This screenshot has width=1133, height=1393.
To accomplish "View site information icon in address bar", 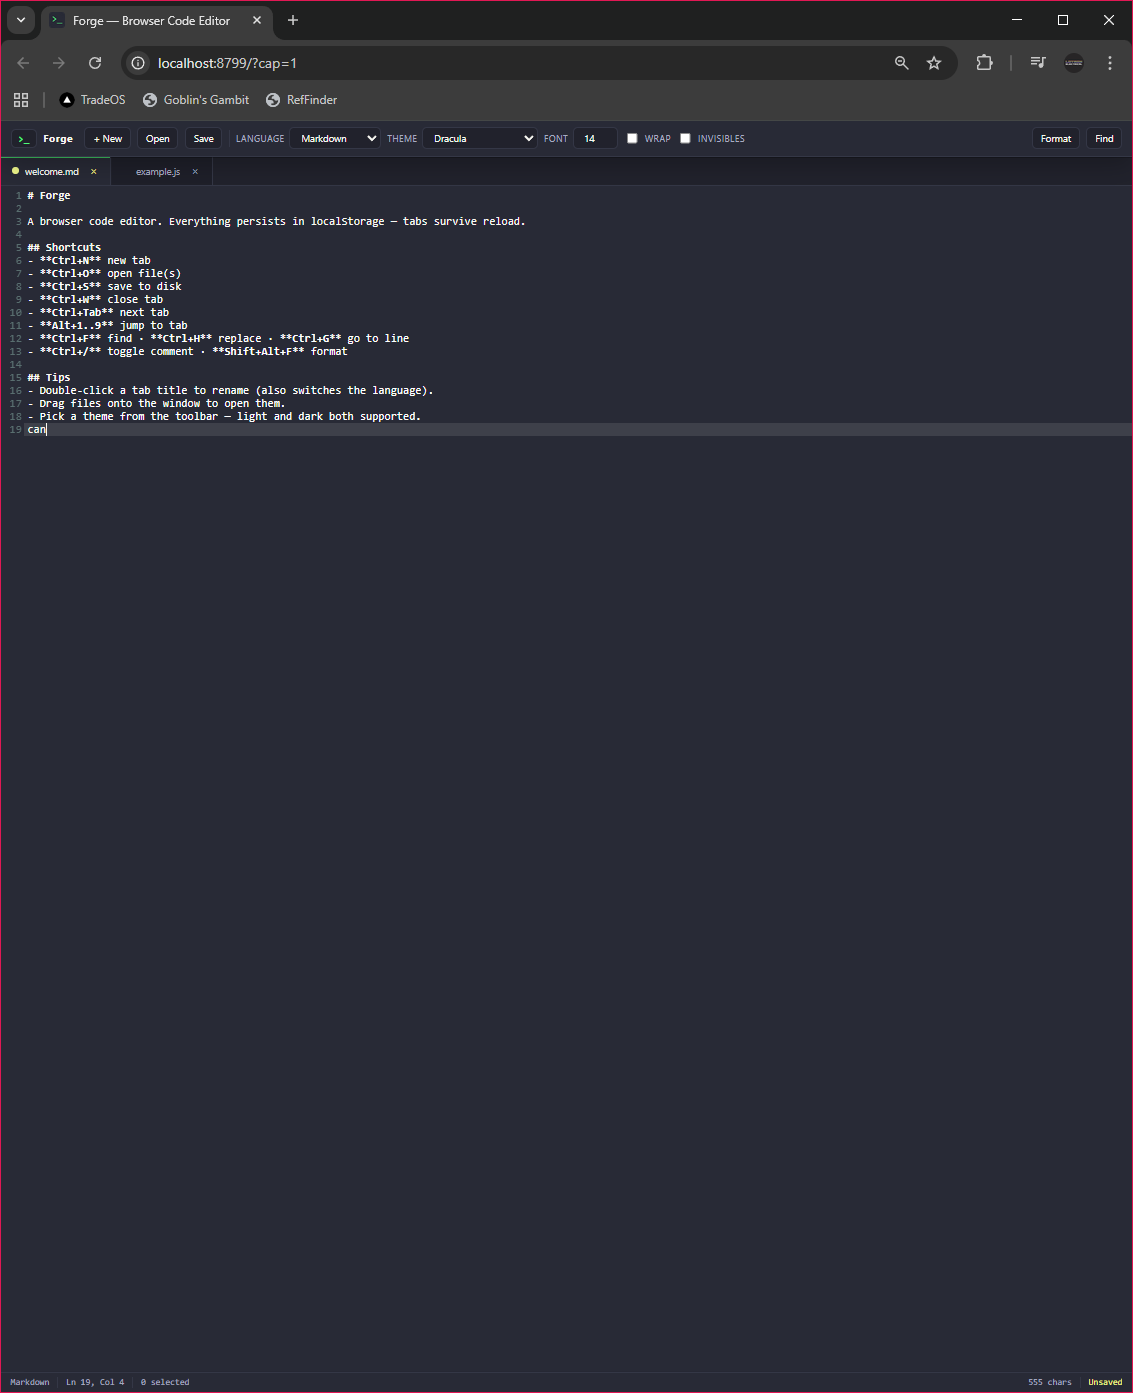I will coord(138,63).
